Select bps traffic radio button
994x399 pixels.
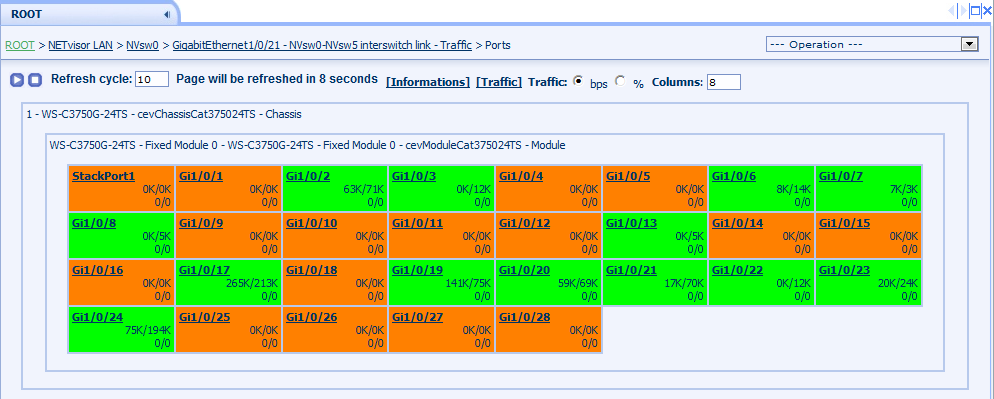[578, 81]
